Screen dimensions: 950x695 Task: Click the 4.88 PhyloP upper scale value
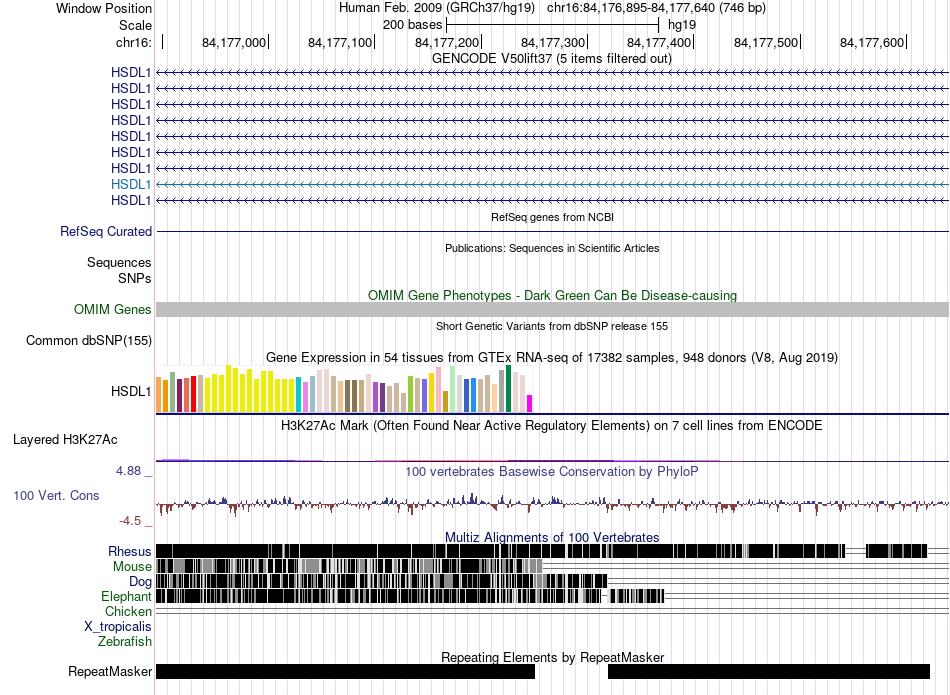(128, 471)
